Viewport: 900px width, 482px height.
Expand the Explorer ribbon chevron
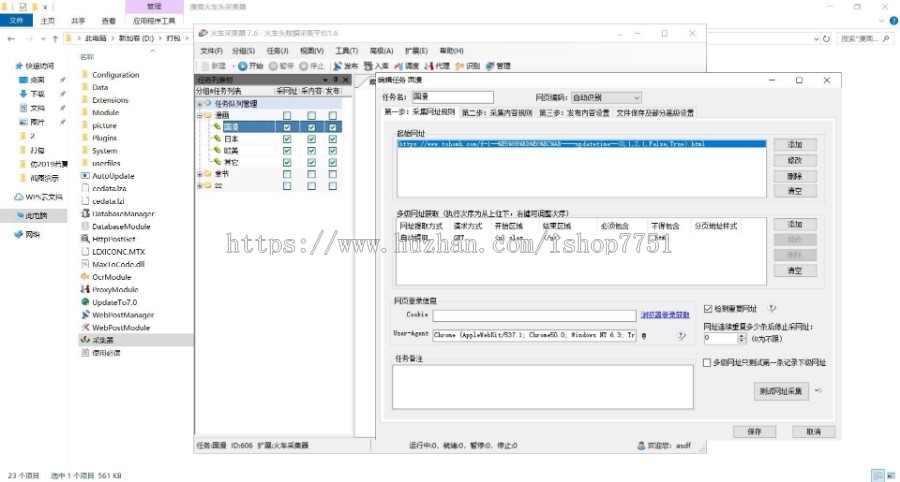(x=883, y=21)
